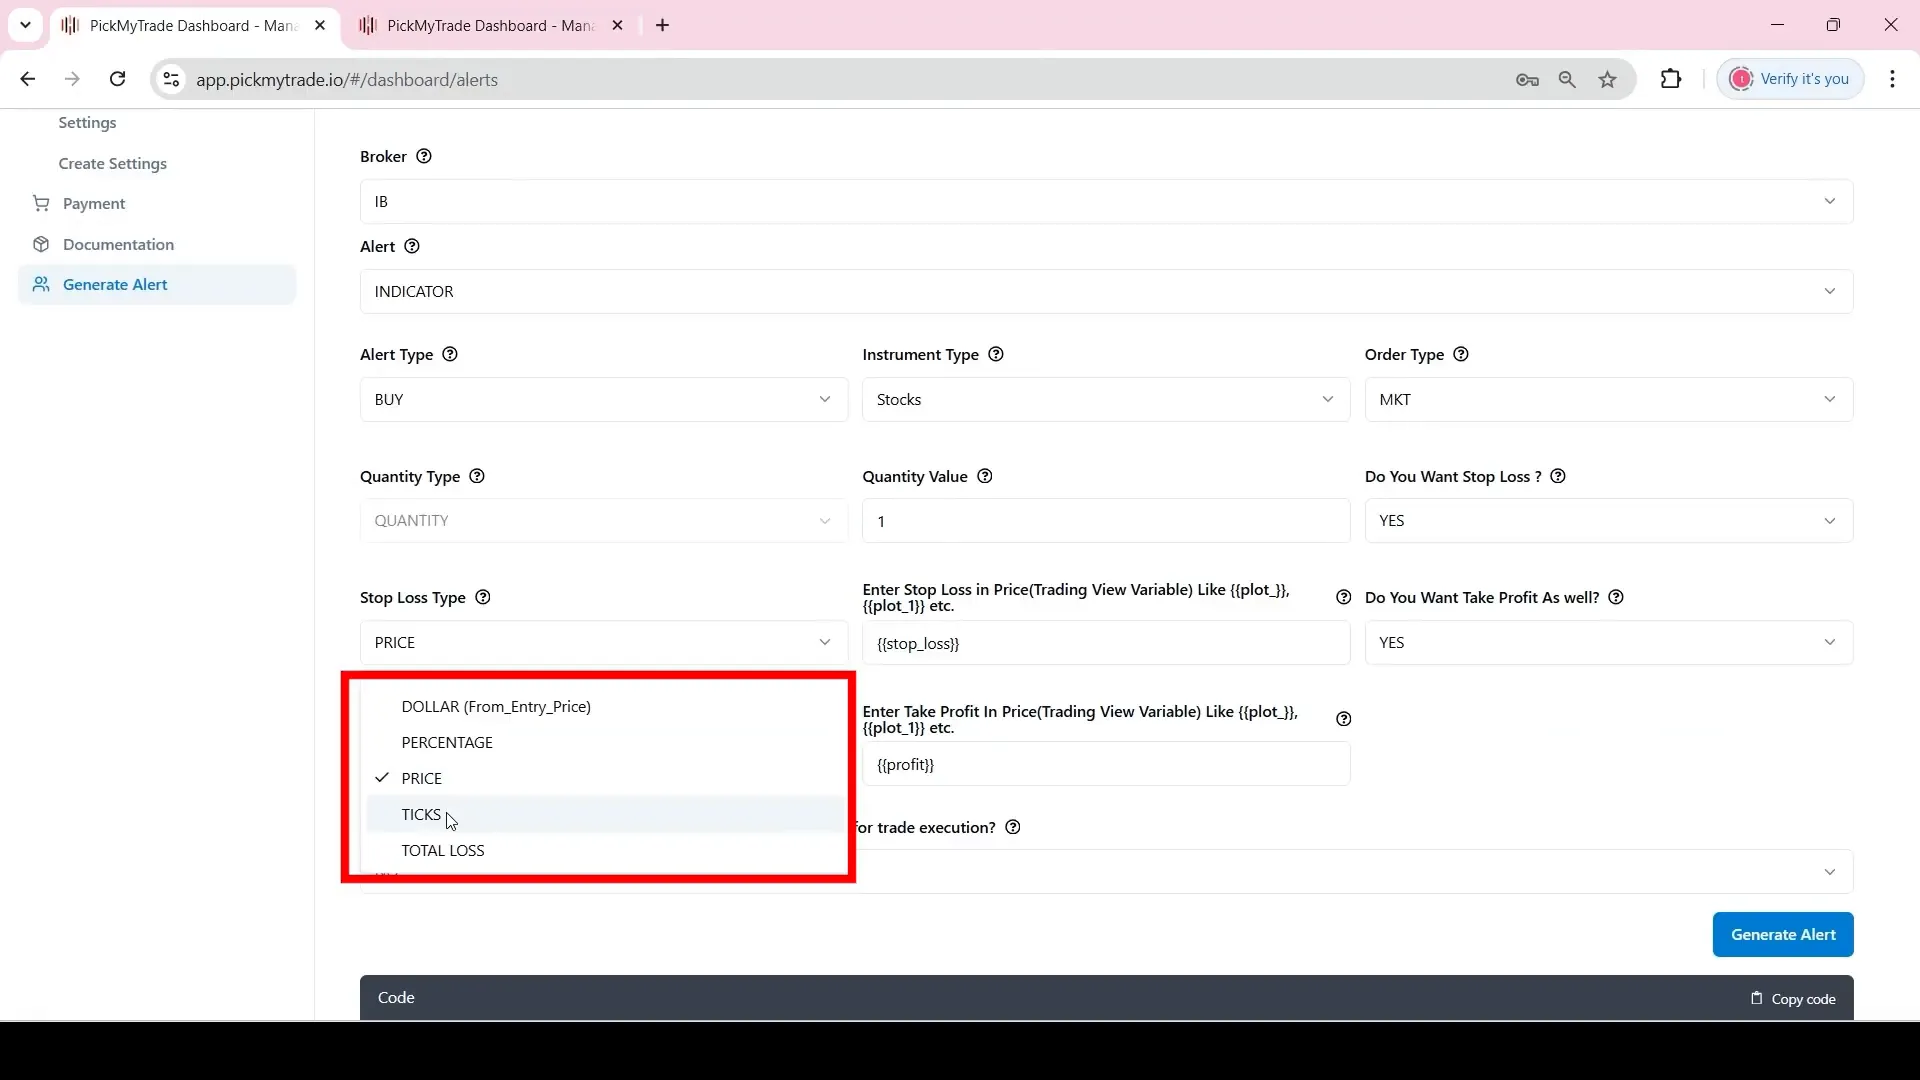Select PERCENTAGE stop loss option
This screenshot has width=1920, height=1080.
point(604,743)
